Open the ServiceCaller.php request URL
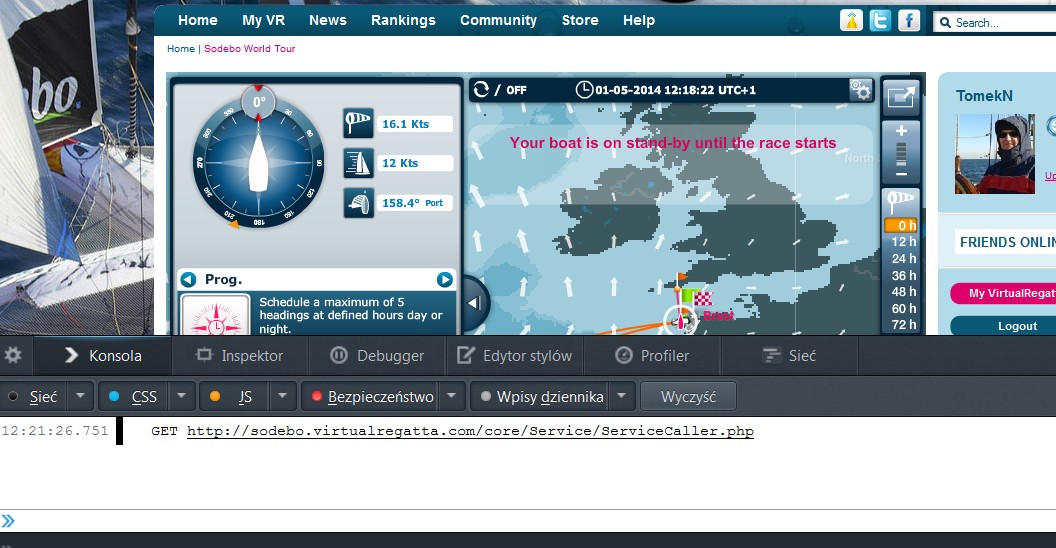This screenshot has height=548, width=1056. pos(470,431)
